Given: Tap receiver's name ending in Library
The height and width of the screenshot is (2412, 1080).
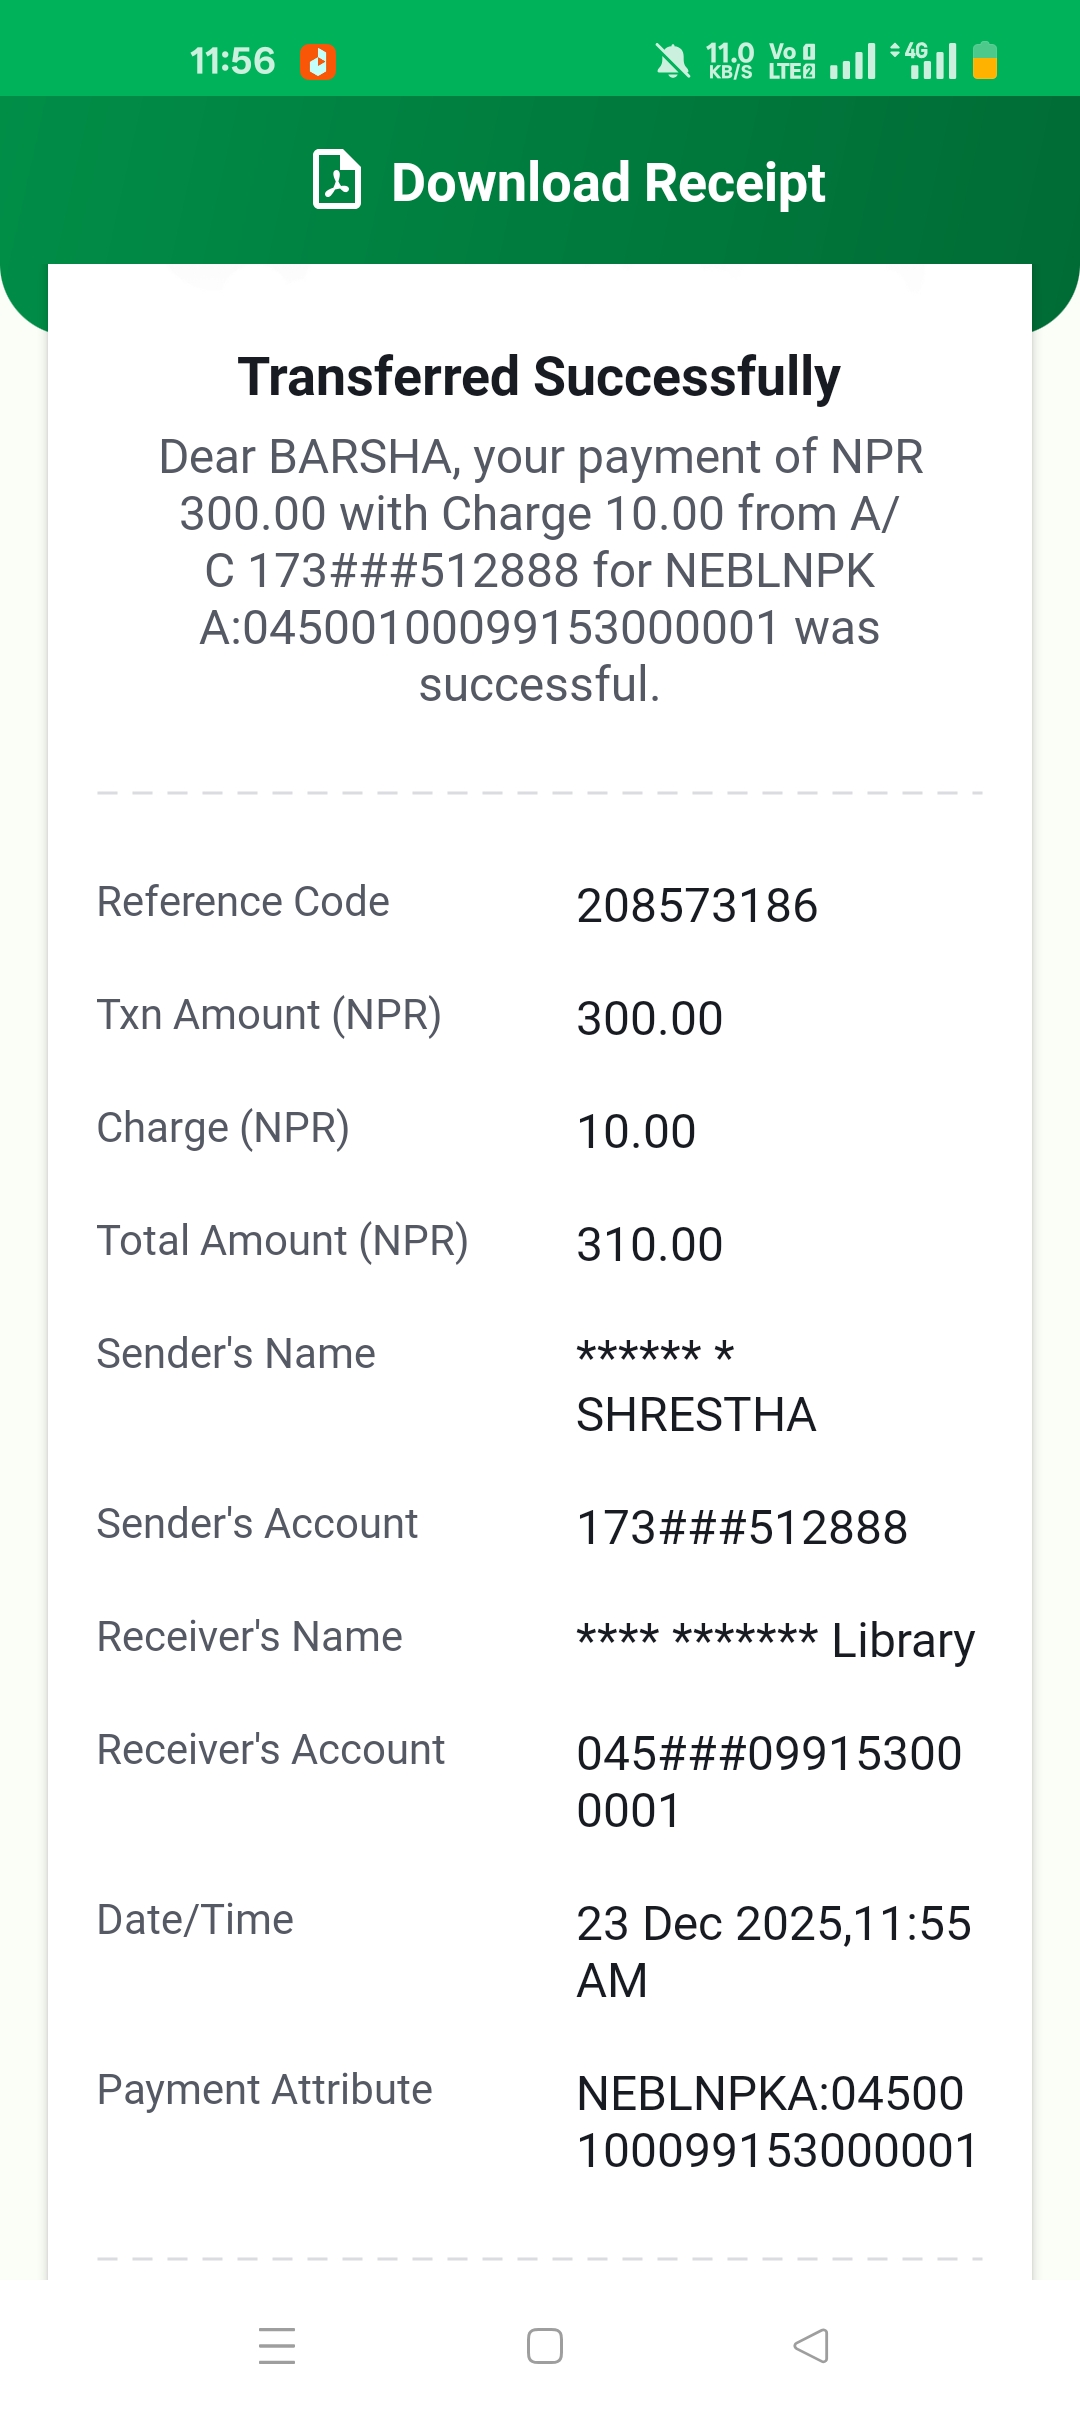Looking at the screenshot, I should [775, 1640].
